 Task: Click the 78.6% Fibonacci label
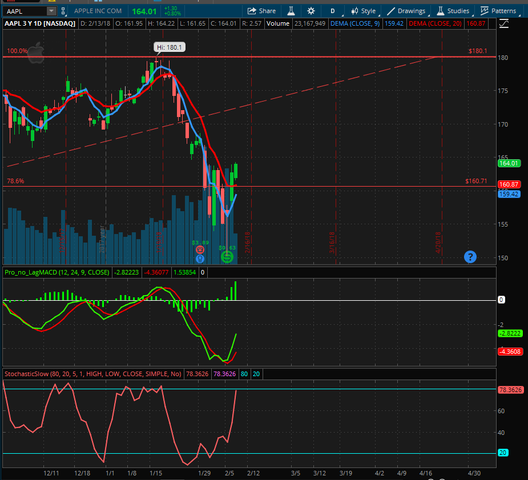(15, 181)
